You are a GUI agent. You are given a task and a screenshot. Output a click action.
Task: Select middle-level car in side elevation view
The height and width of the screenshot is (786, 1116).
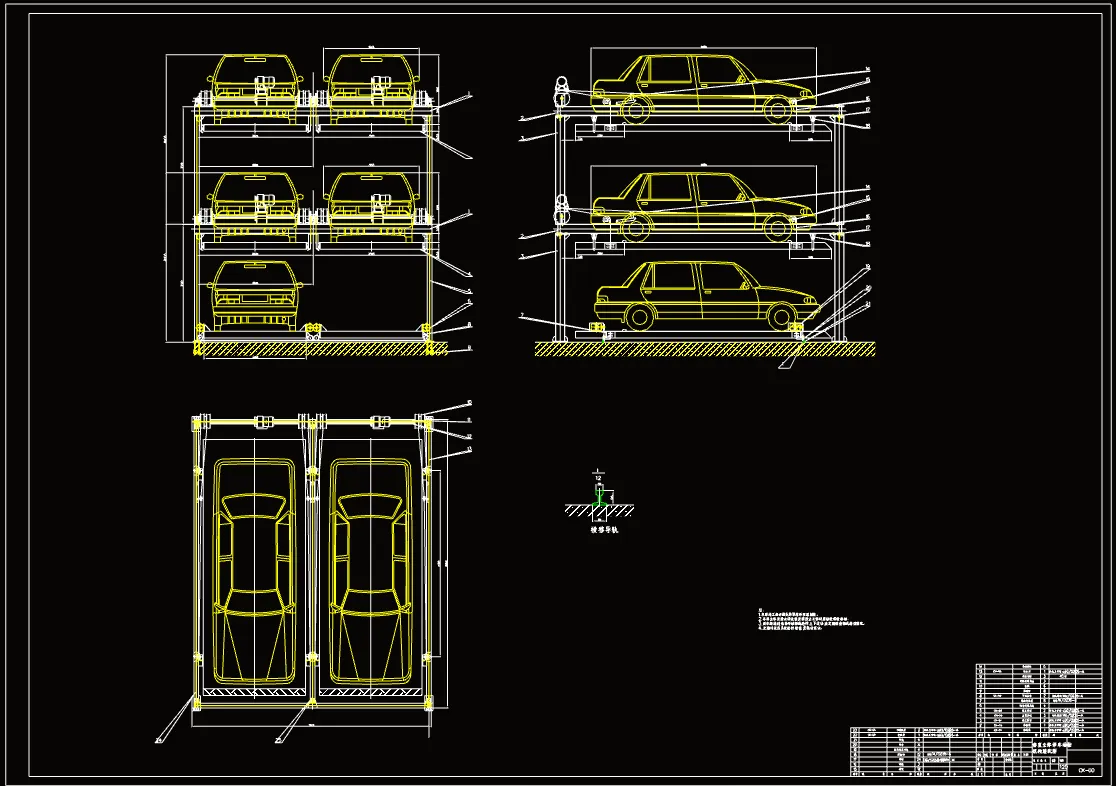point(703,205)
